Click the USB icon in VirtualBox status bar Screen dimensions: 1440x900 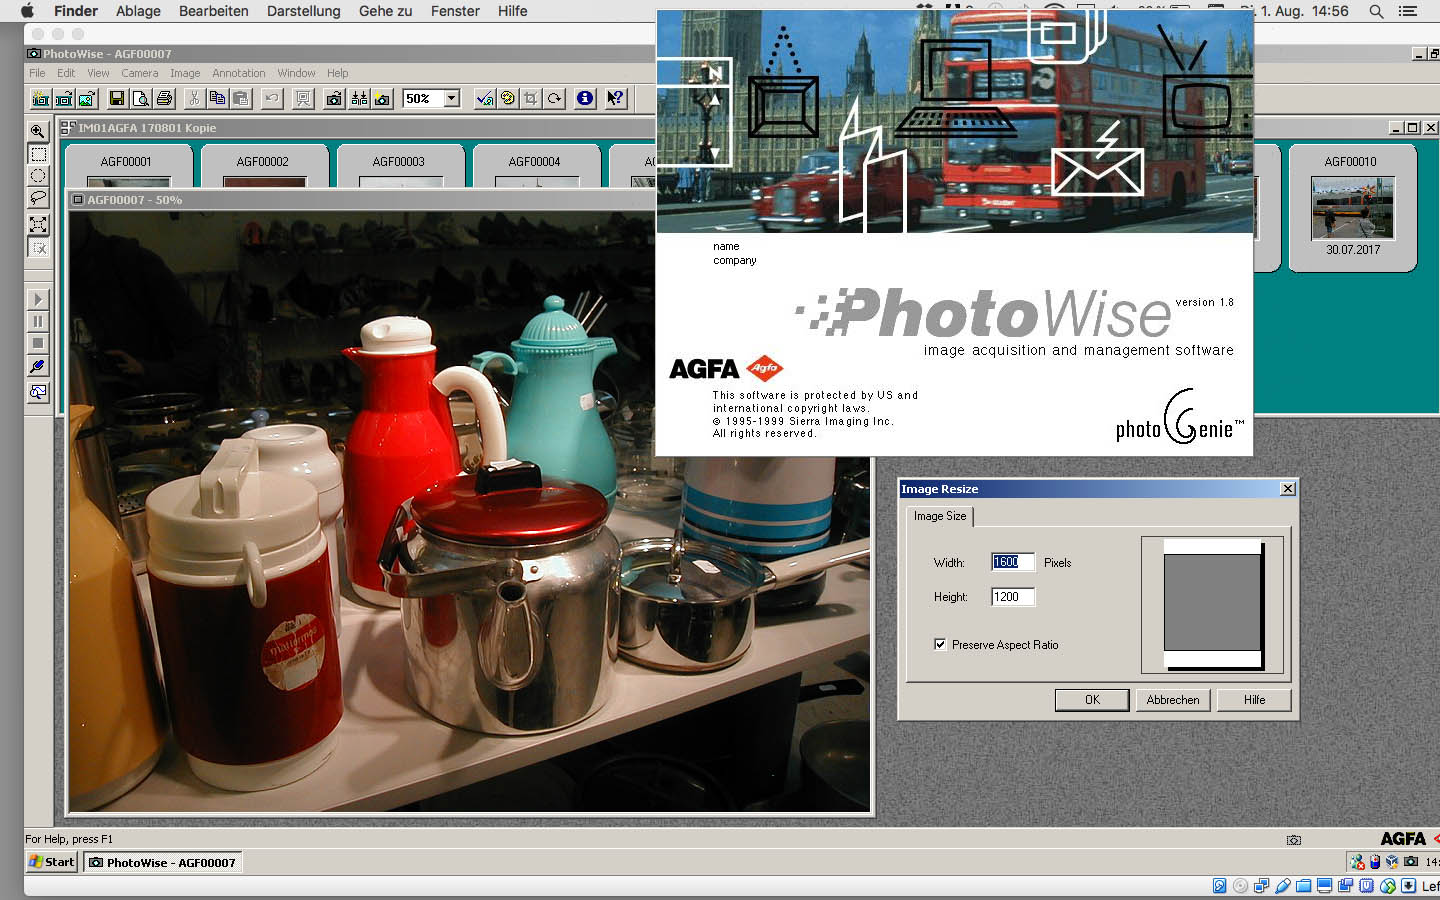1283,886
